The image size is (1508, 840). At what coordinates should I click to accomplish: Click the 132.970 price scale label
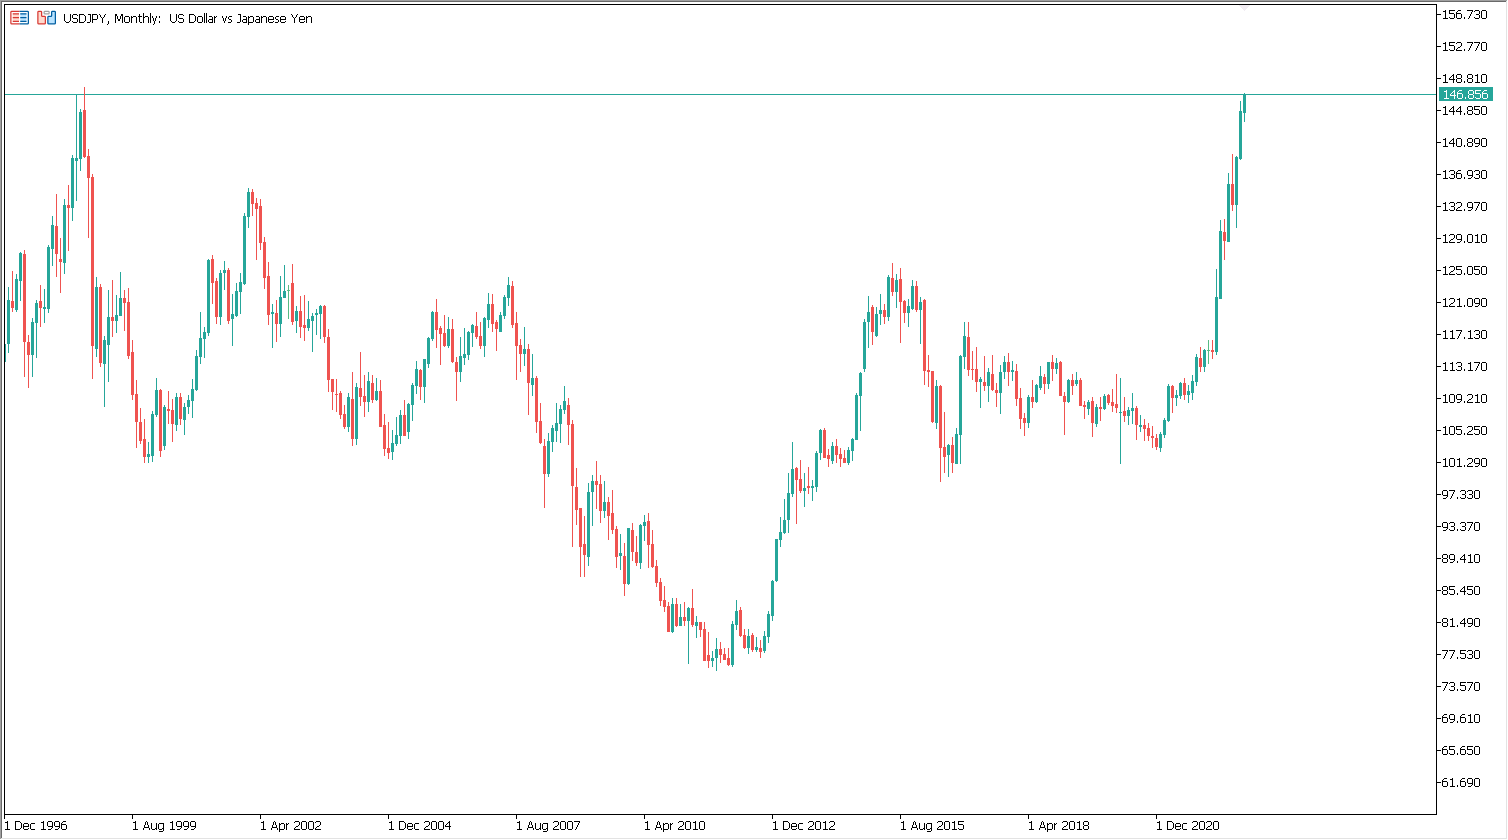tap(1466, 206)
